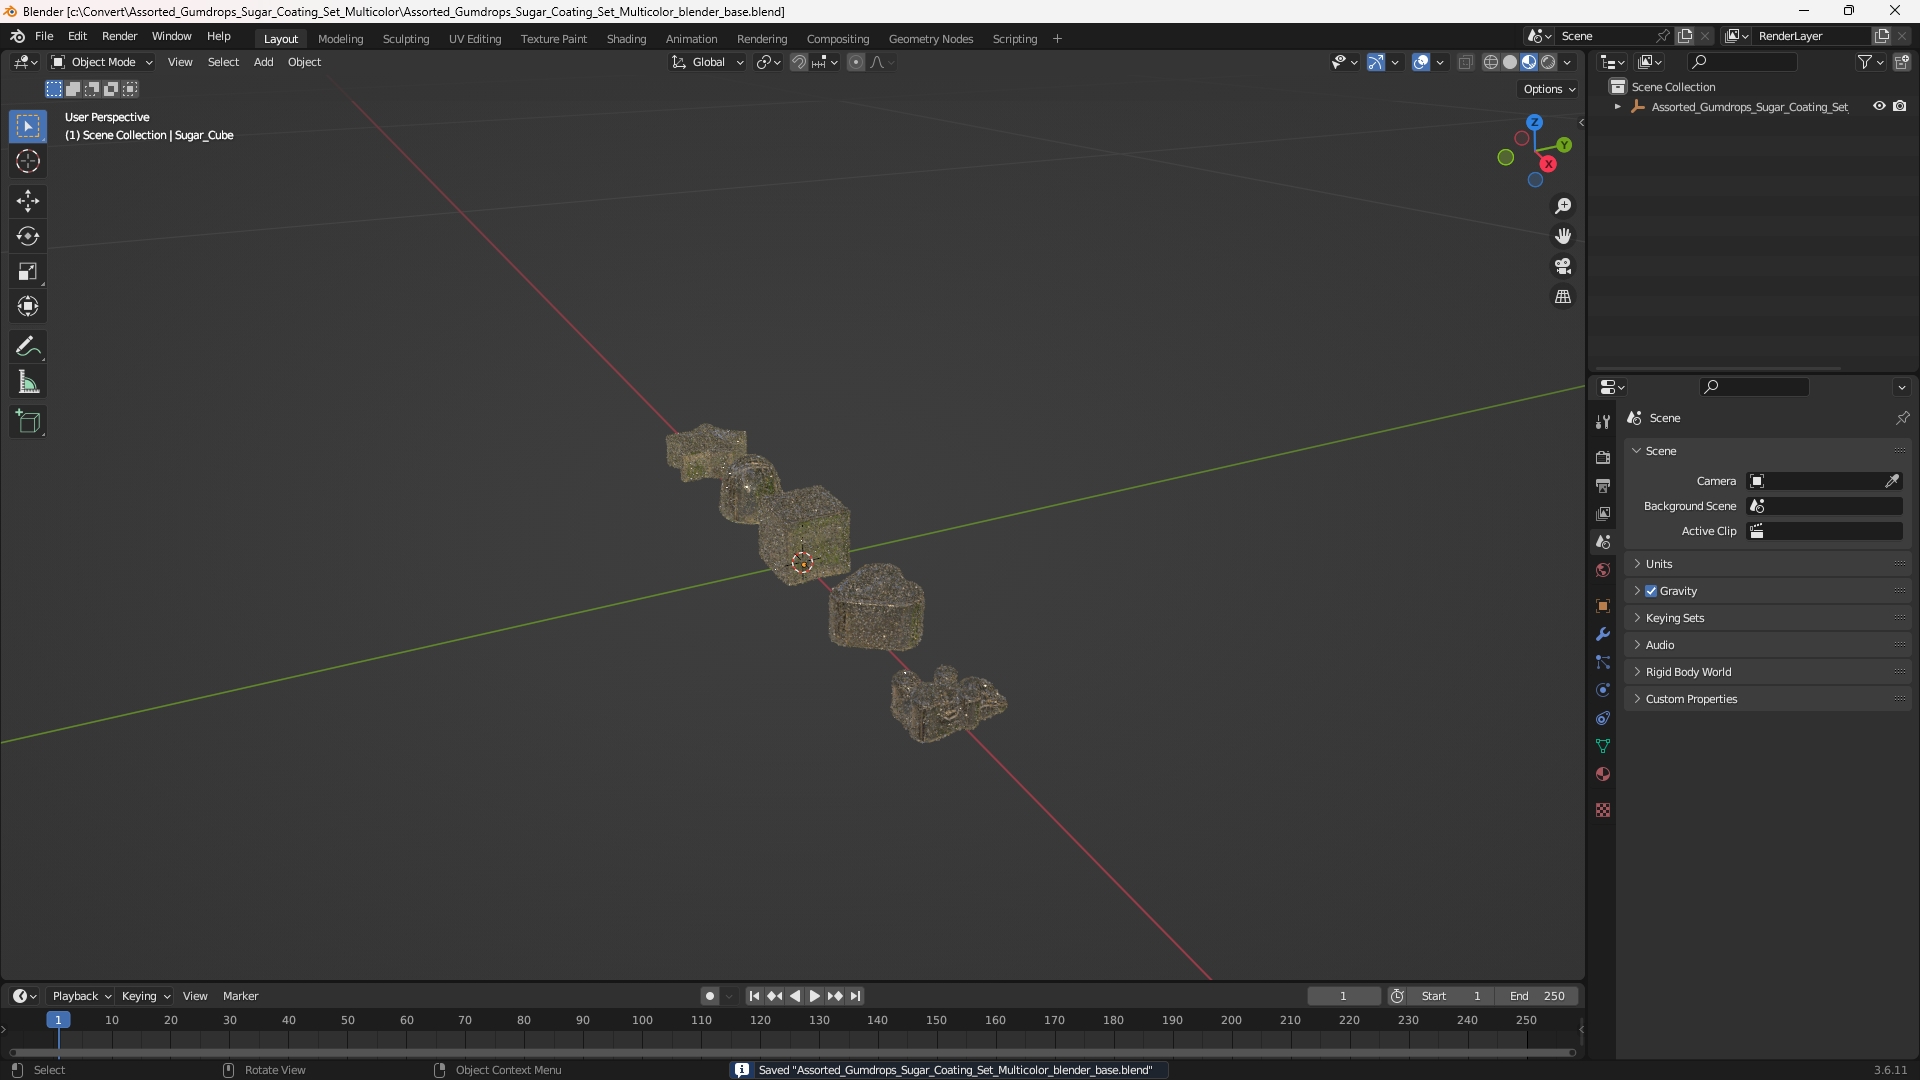Open the Render menu

point(119,36)
